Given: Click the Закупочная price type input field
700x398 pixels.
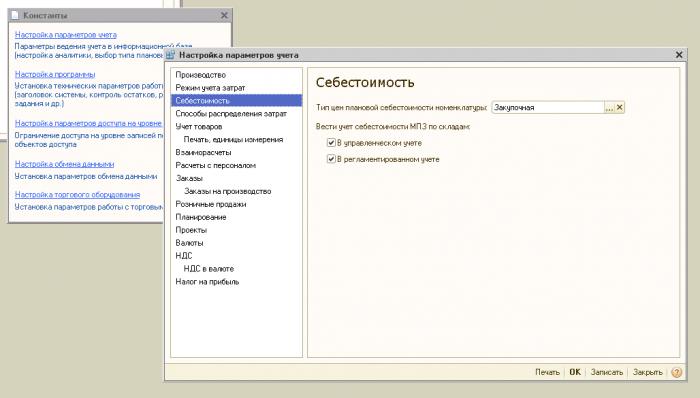Looking at the screenshot, I should pyautogui.click(x=548, y=107).
